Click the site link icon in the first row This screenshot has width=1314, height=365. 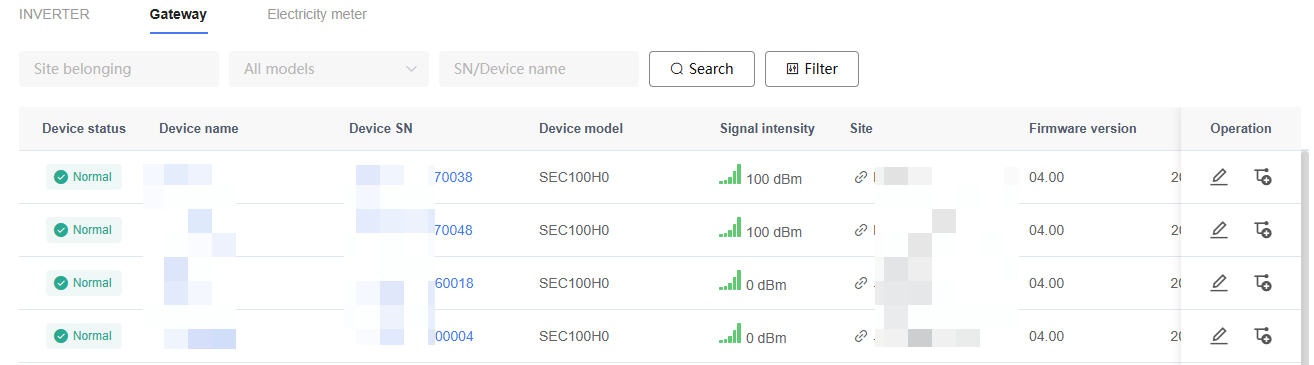(860, 177)
